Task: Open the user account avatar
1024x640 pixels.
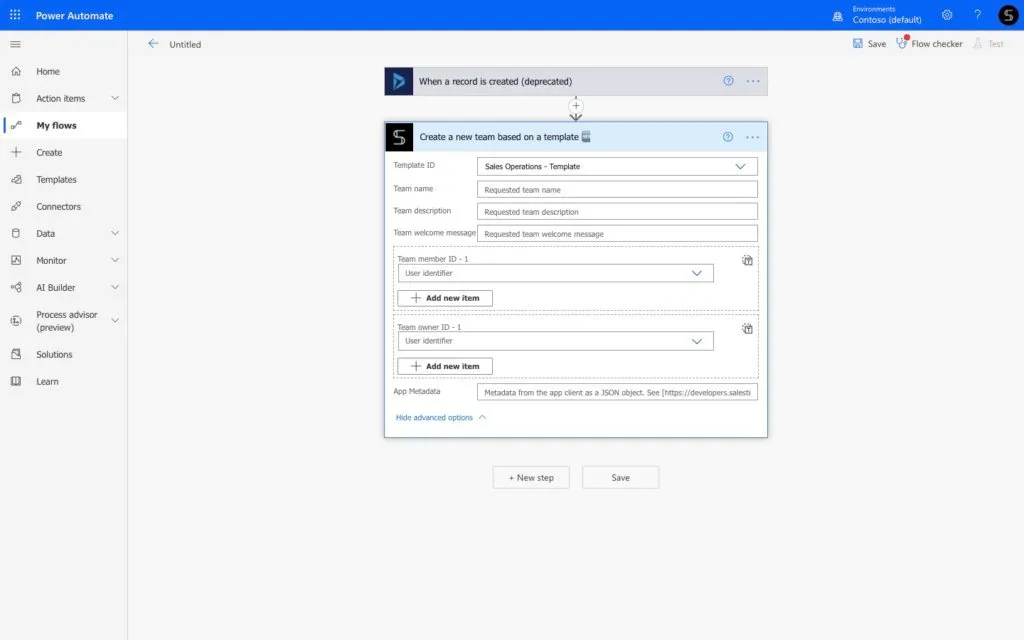Action: pyautogui.click(x=1008, y=15)
